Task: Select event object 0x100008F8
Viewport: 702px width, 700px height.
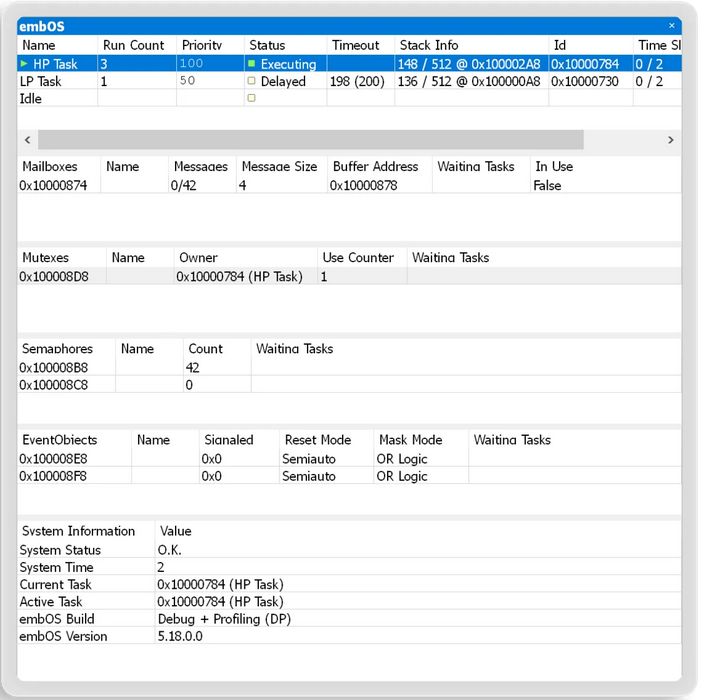Action: pyautogui.click(x=53, y=476)
